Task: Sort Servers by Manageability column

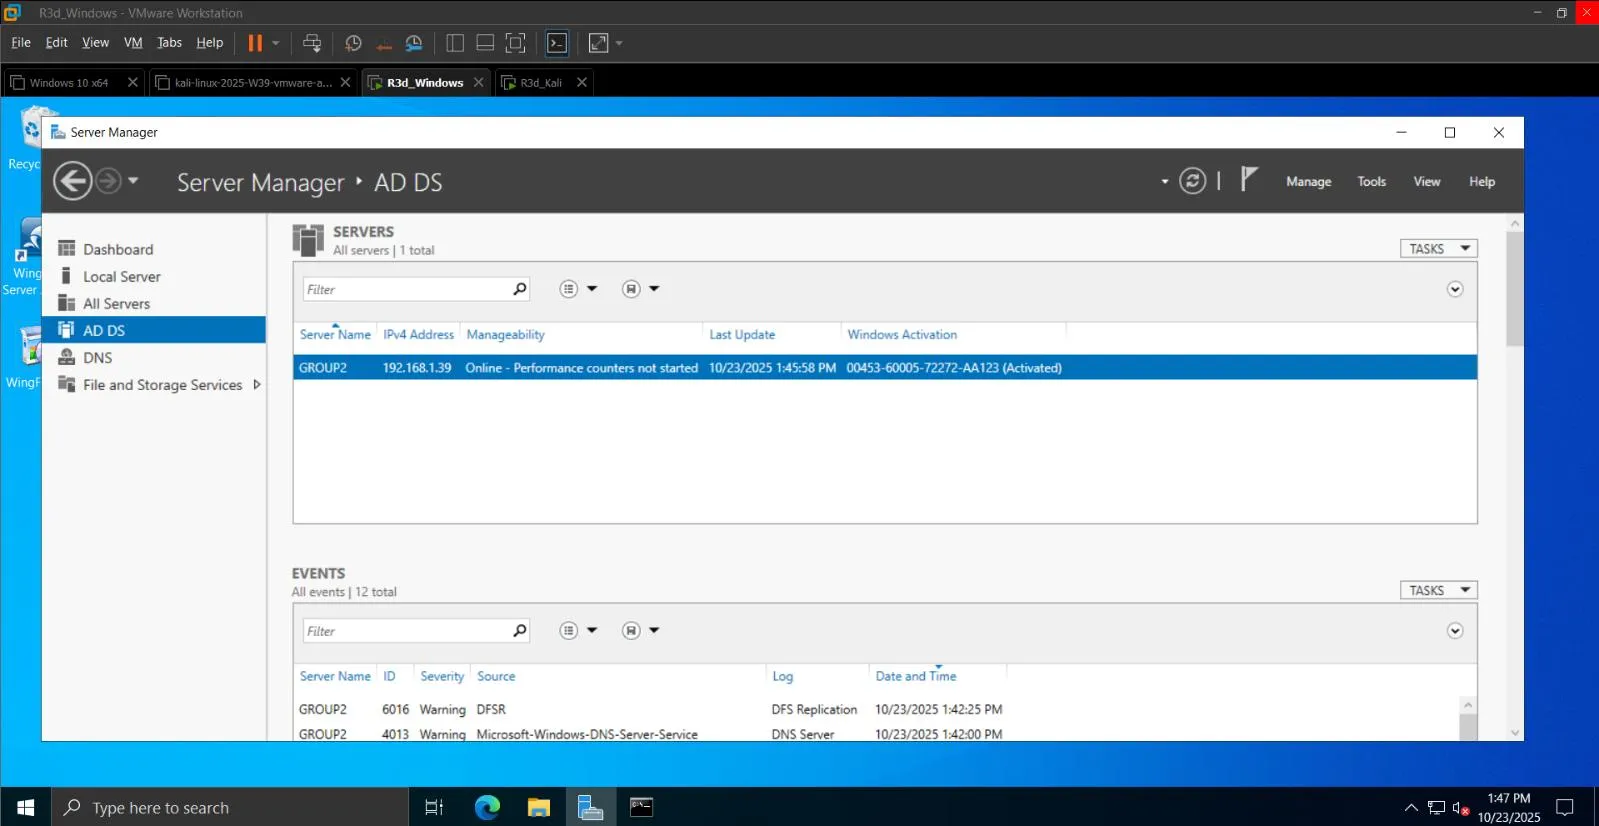Action: 505,335
